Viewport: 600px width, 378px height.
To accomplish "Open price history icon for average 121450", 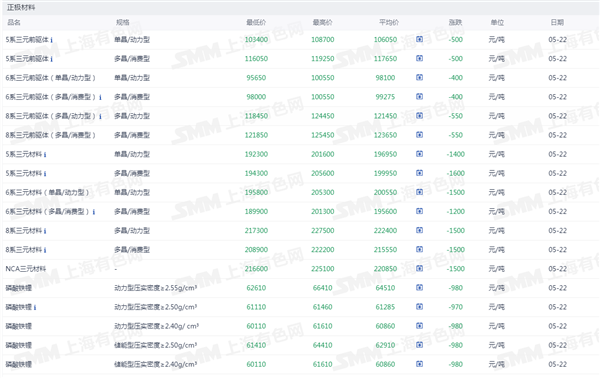I will tap(419, 116).
